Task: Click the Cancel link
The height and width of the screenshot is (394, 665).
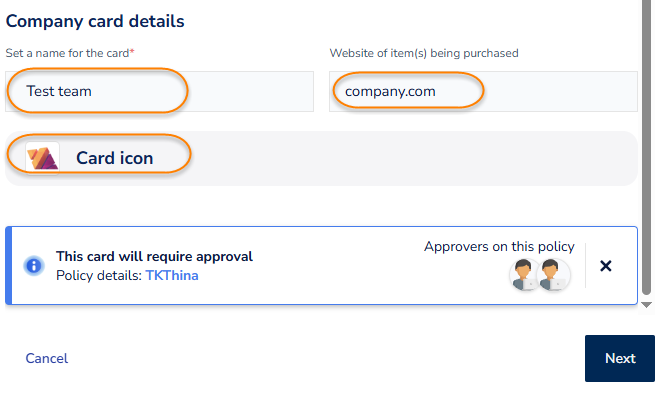Action: tap(47, 358)
